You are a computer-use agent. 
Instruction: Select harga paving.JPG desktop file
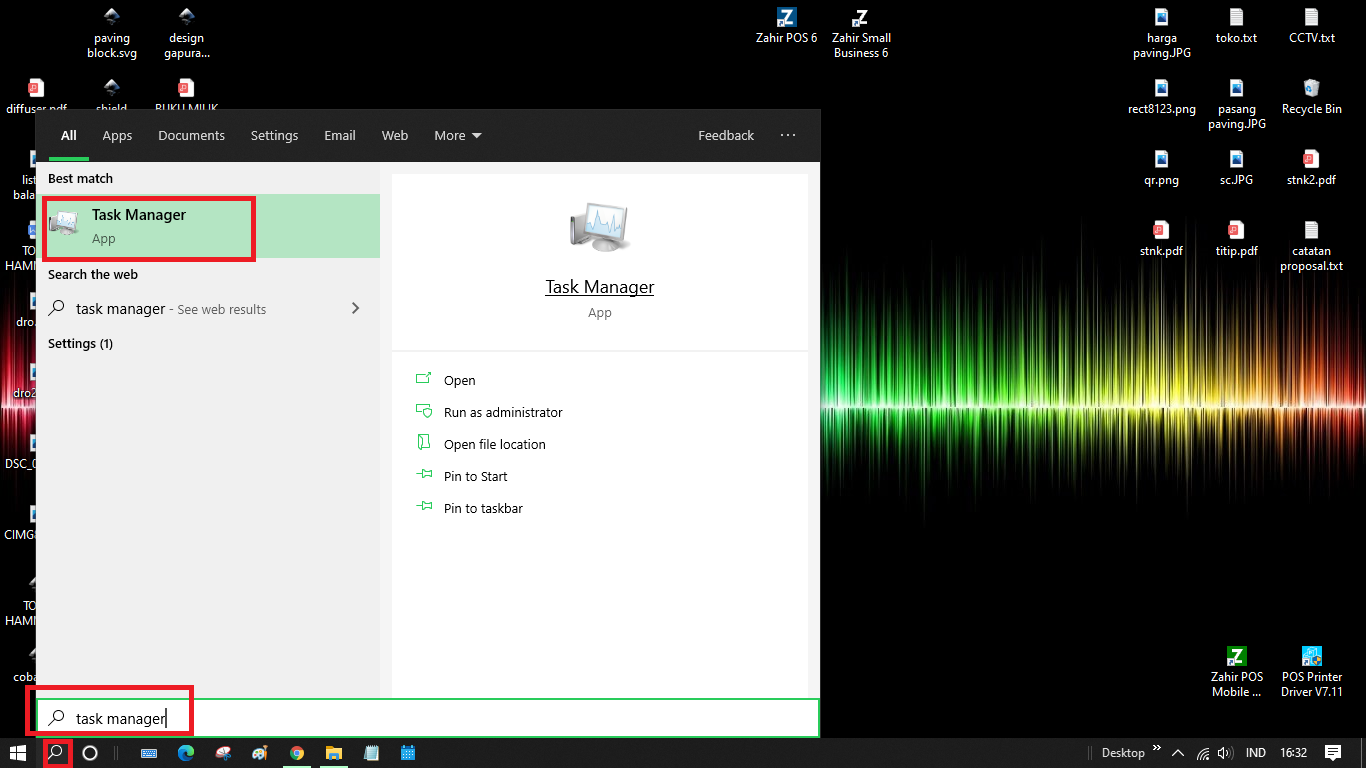pyautogui.click(x=1161, y=34)
